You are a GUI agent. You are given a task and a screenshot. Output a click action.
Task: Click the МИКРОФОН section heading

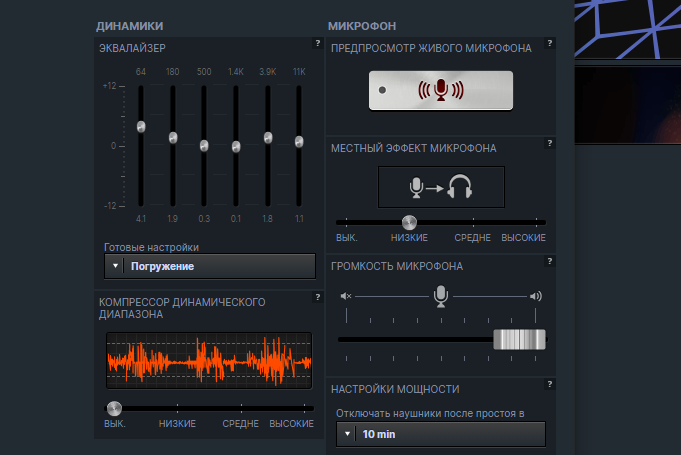(362, 26)
